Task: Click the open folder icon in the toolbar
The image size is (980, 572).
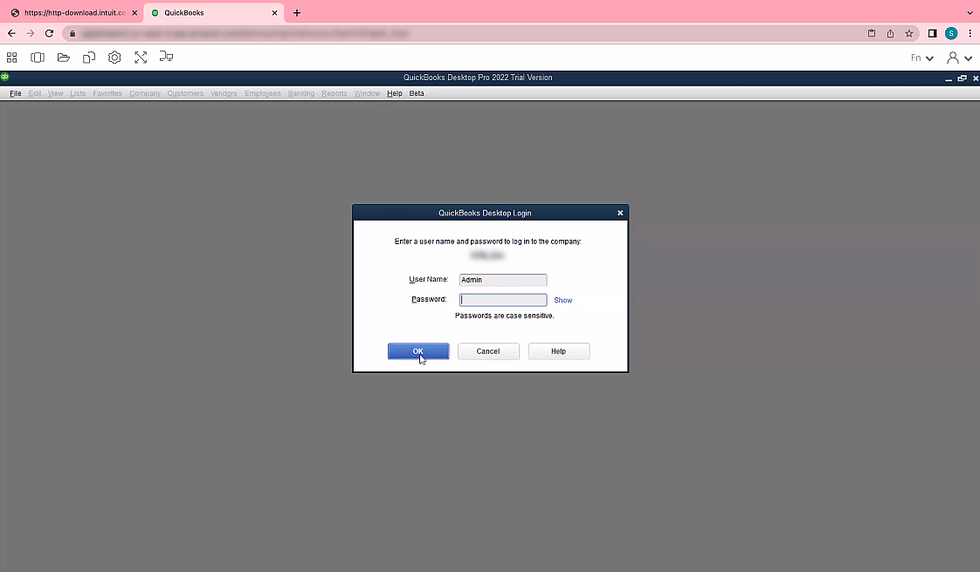Action: tap(64, 58)
